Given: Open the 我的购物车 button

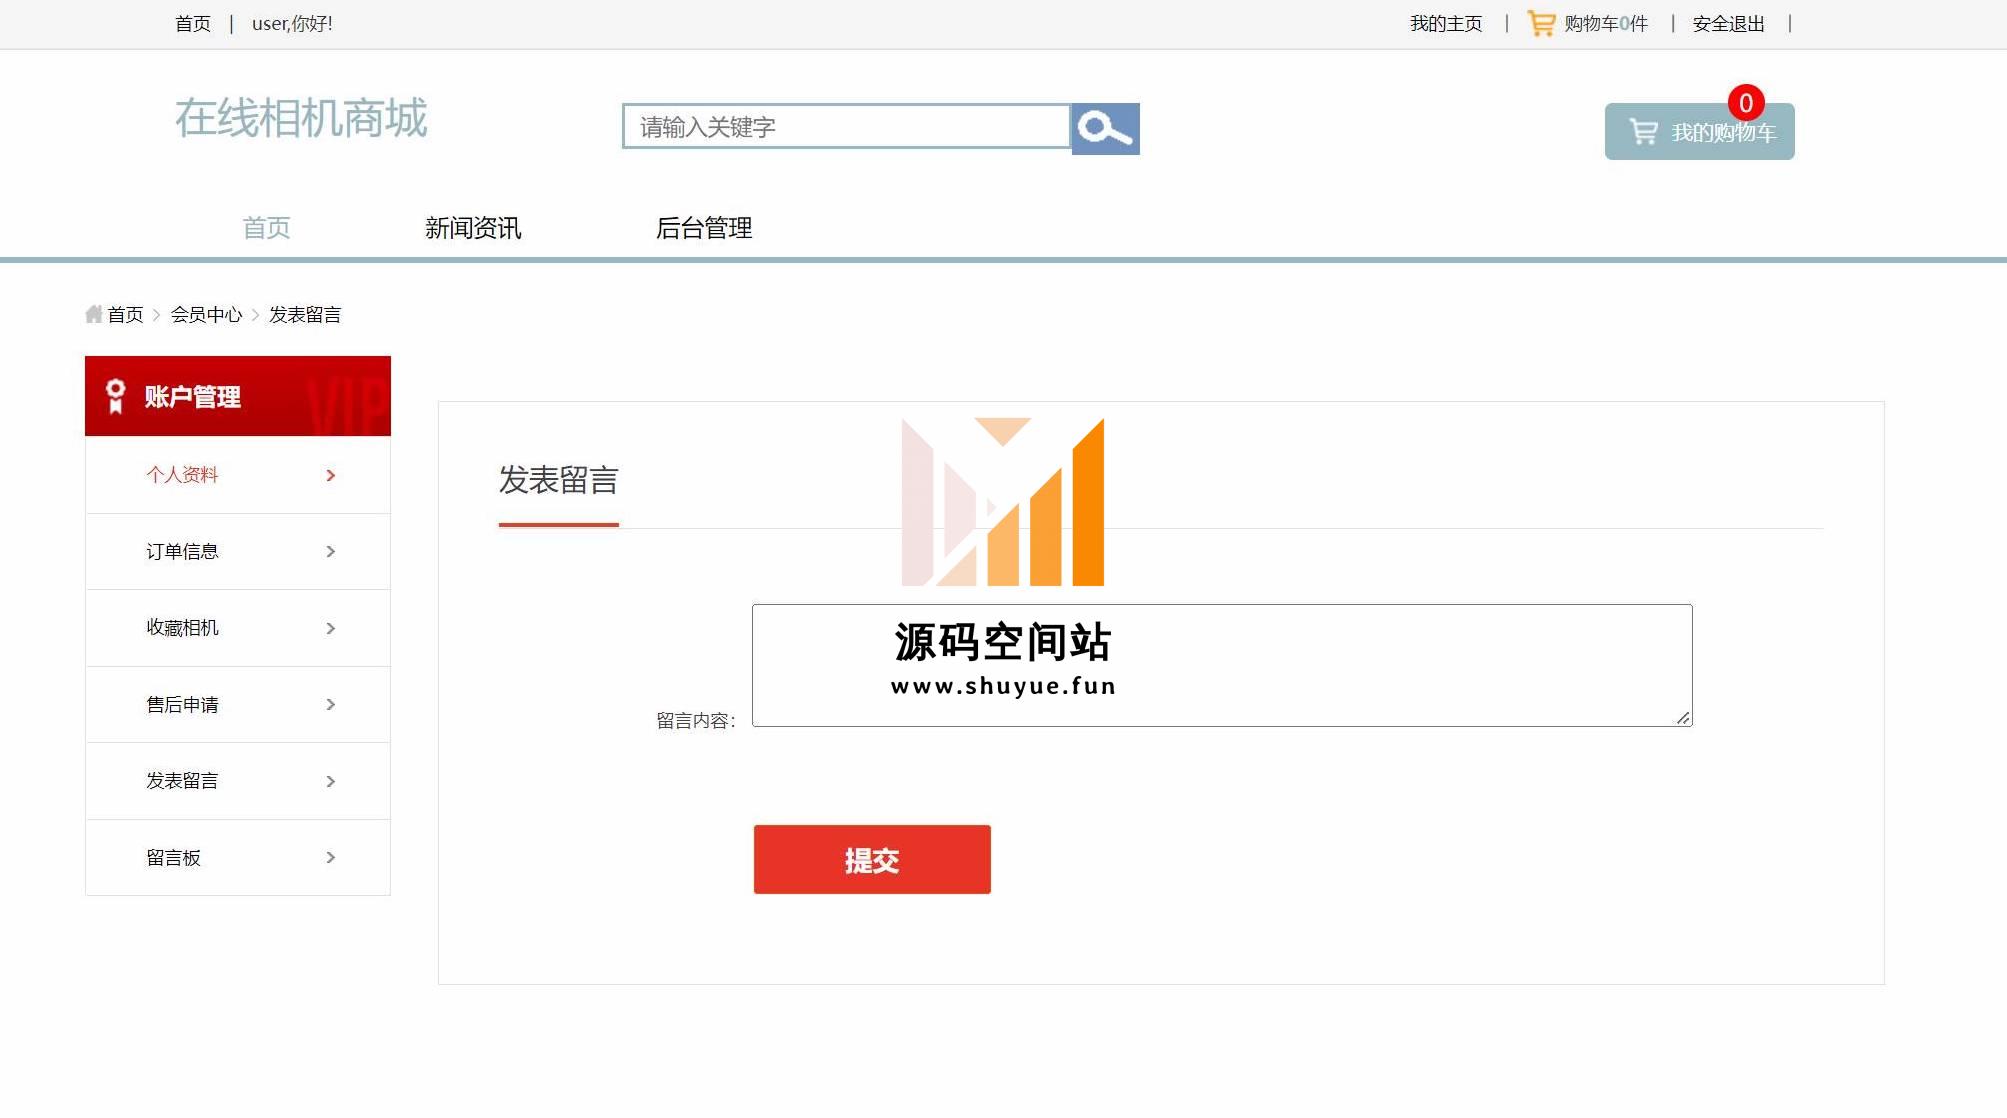Looking at the screenshot, I should (x=1700, y=131).
